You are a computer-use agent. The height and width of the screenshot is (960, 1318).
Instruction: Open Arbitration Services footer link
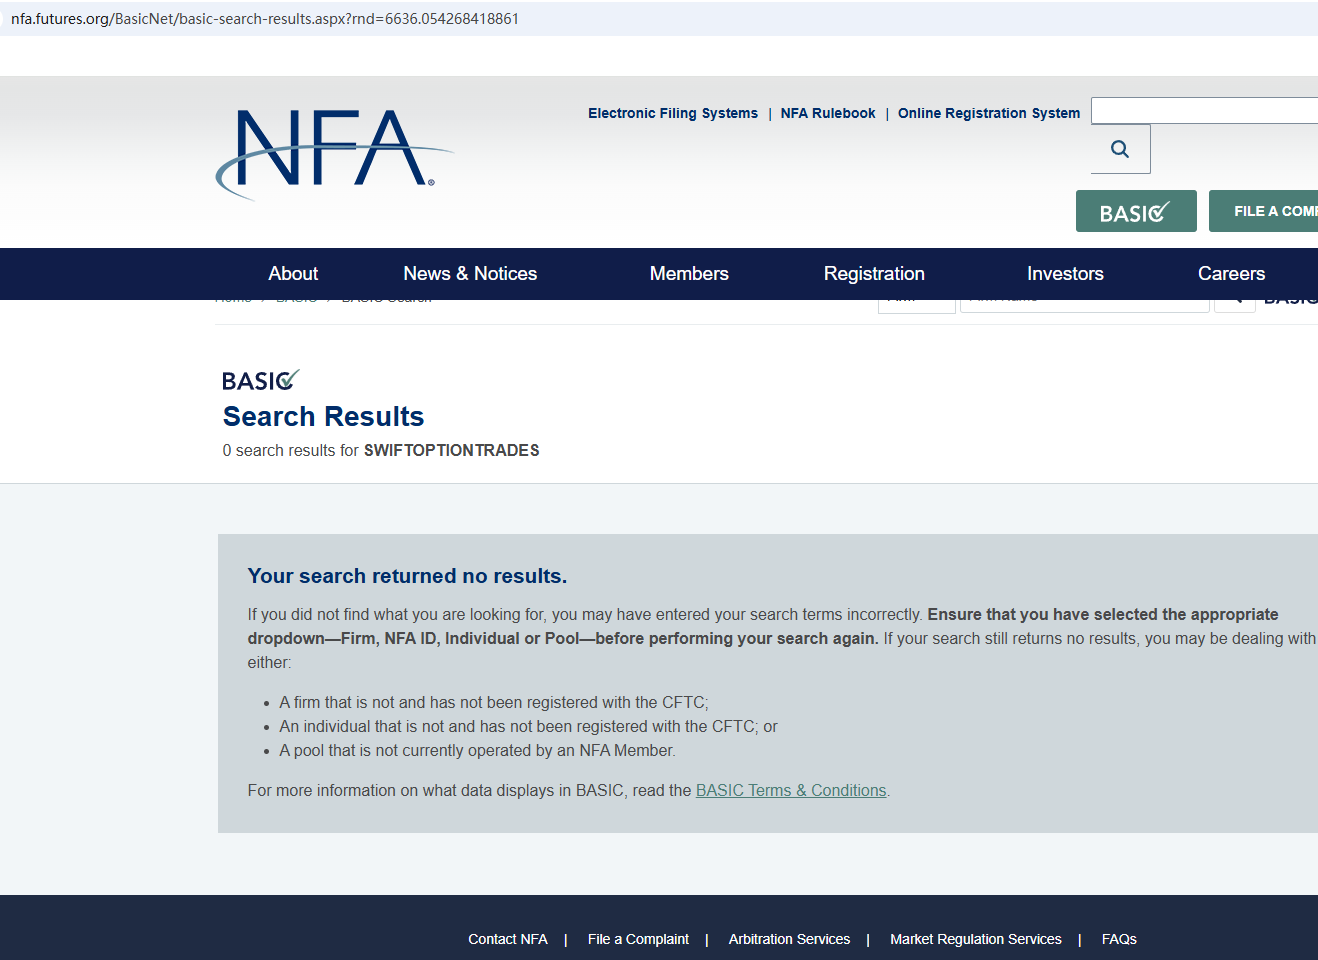click(789, 939)
